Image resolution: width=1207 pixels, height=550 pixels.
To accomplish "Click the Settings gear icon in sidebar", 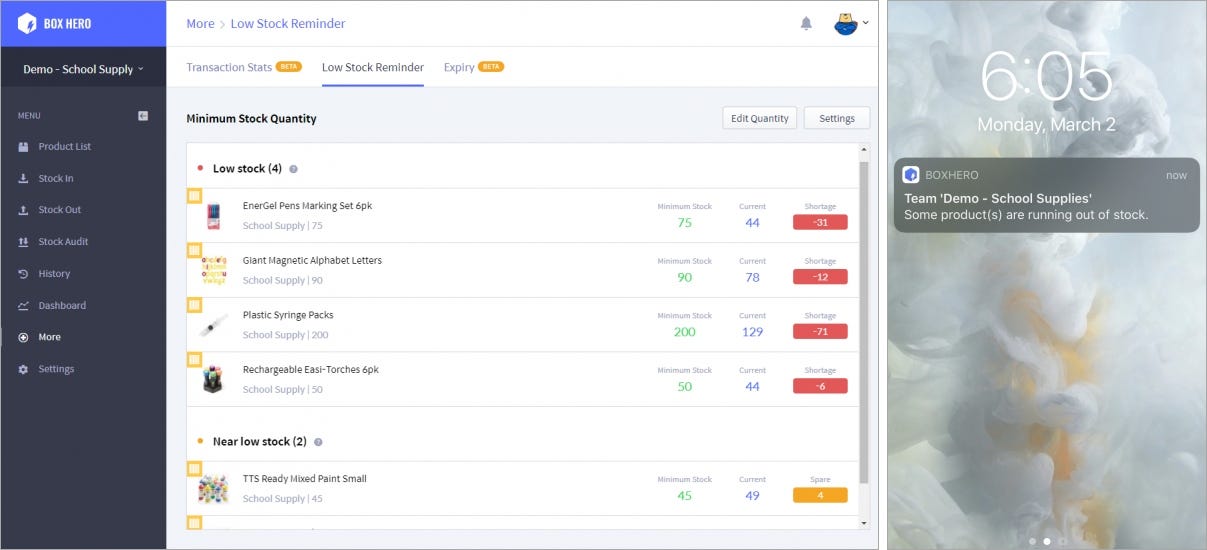I will point(23,369).
